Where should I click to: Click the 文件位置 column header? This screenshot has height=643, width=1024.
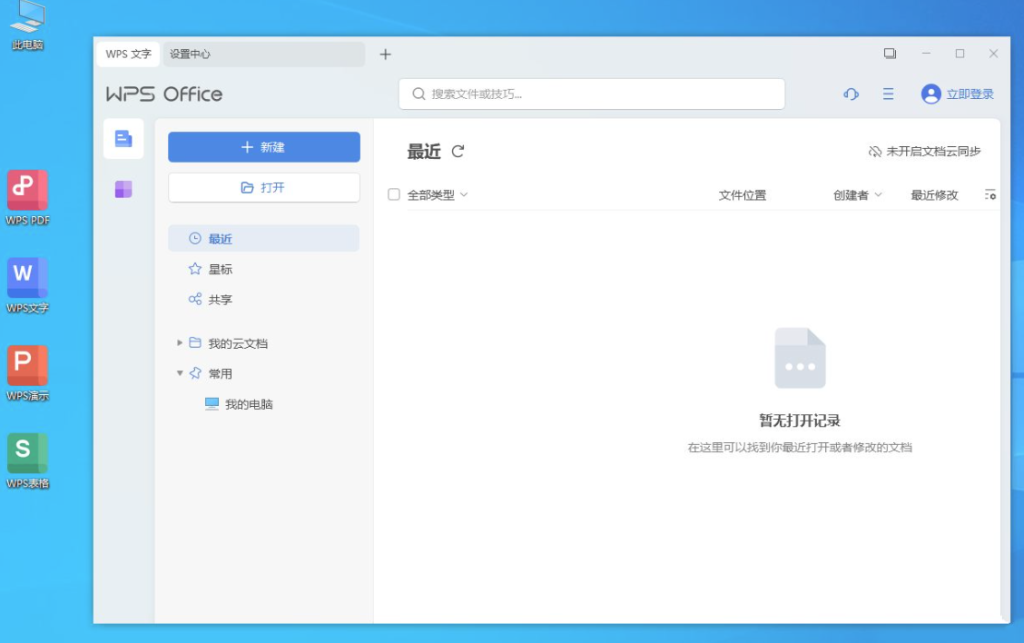(742, 195)
